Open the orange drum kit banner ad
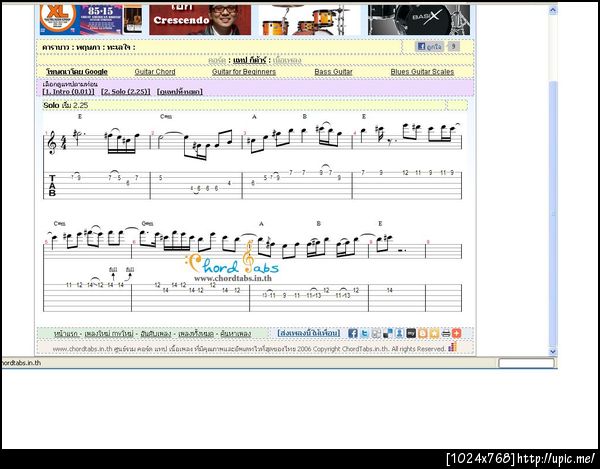 click(310, 19)
